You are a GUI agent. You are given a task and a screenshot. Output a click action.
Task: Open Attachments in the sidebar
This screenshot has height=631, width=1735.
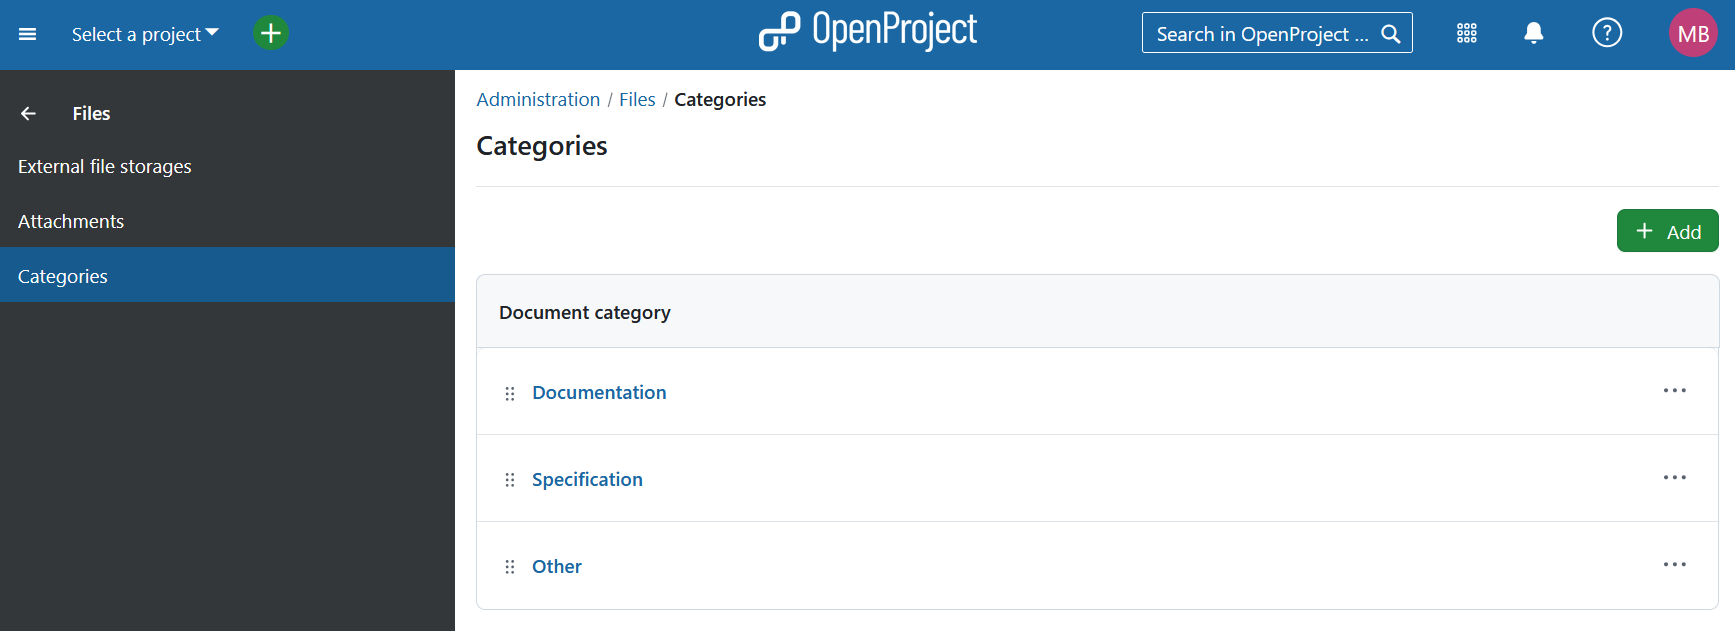click(x=71, y=222)
